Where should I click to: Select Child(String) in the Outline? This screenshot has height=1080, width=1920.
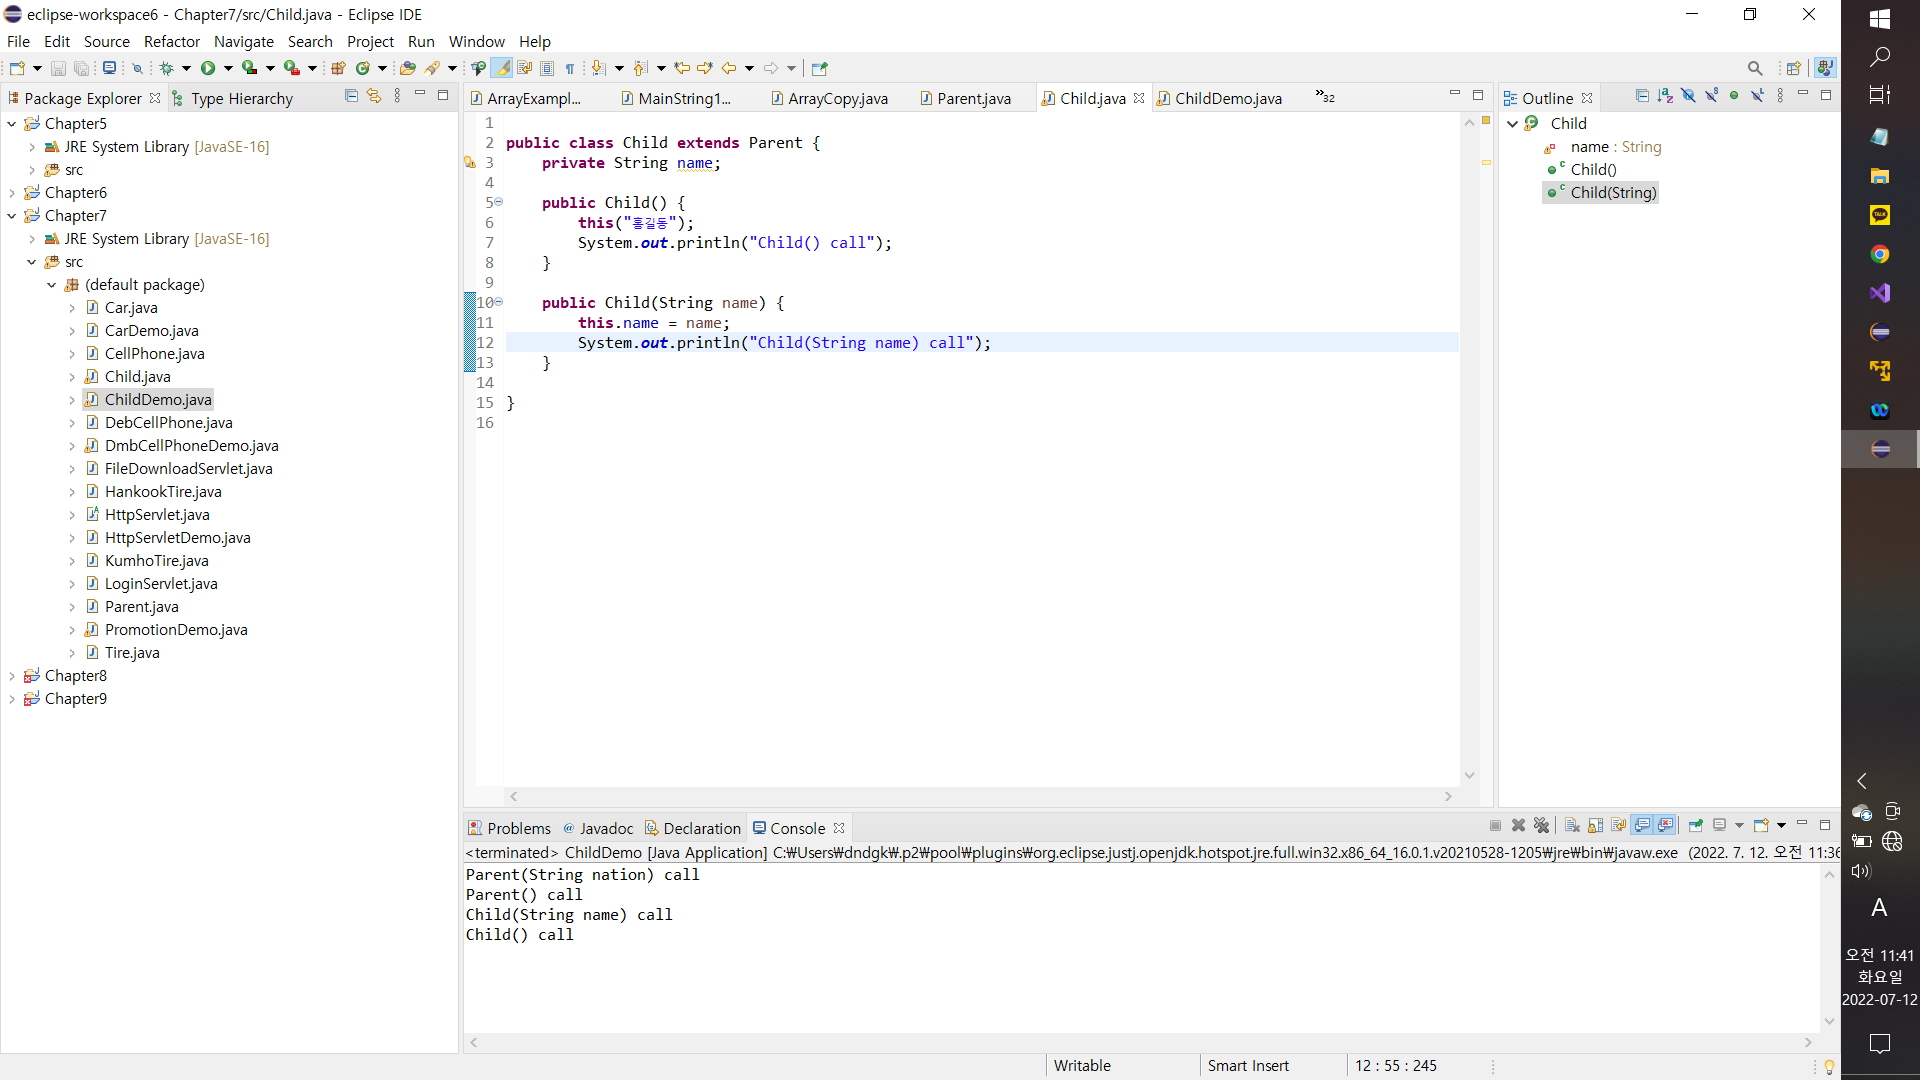coord(1612,192)
